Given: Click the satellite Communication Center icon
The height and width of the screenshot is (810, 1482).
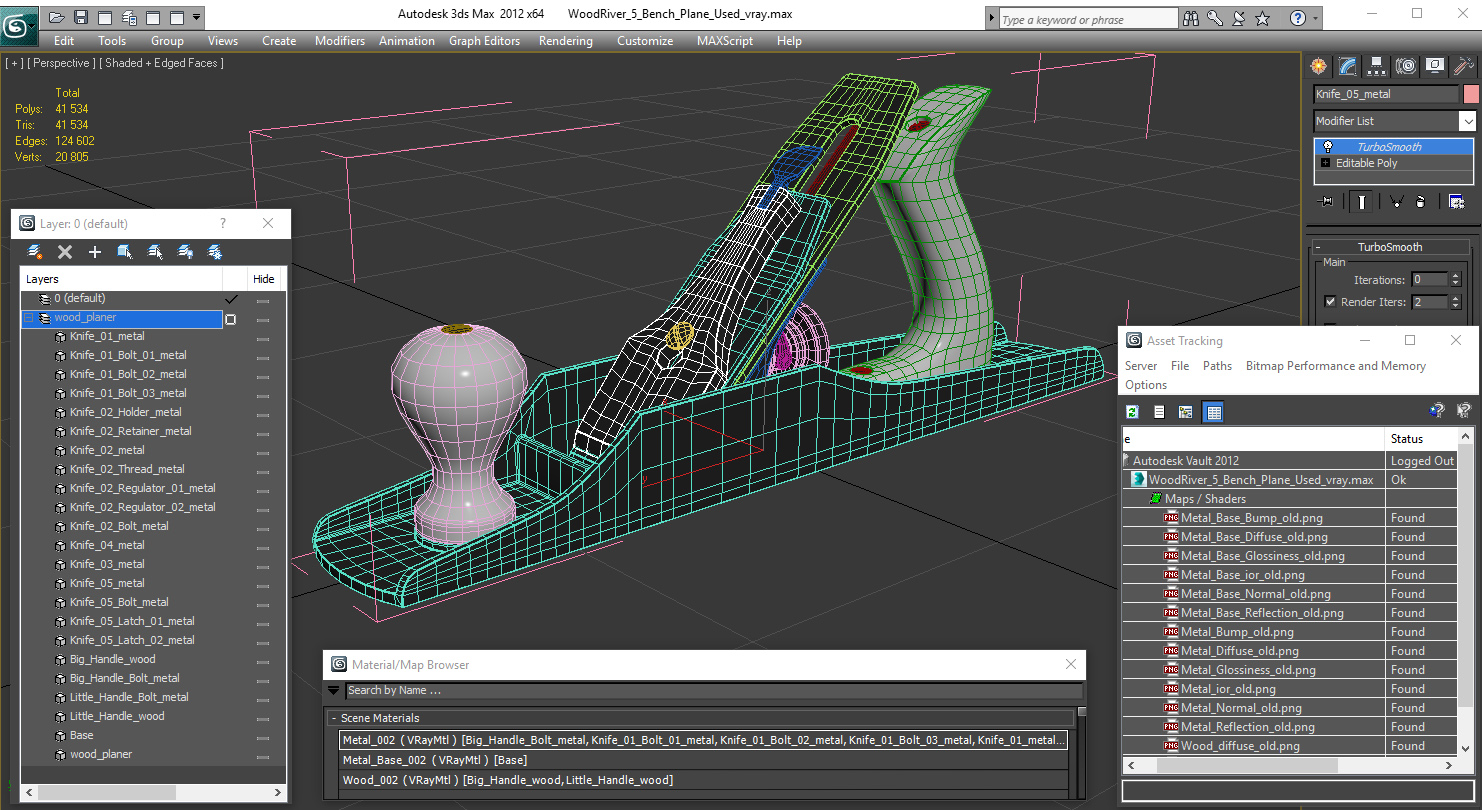Looking at the screenshot, I should pos(1239,18).
